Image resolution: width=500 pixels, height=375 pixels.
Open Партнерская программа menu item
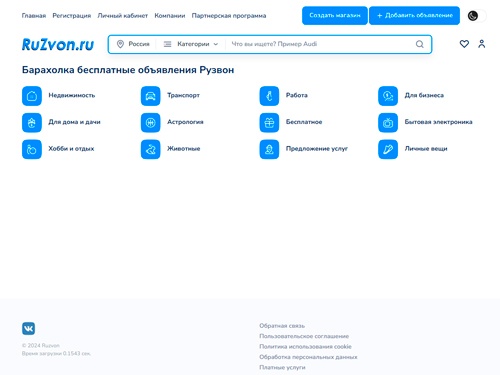(x=229, y=16)
